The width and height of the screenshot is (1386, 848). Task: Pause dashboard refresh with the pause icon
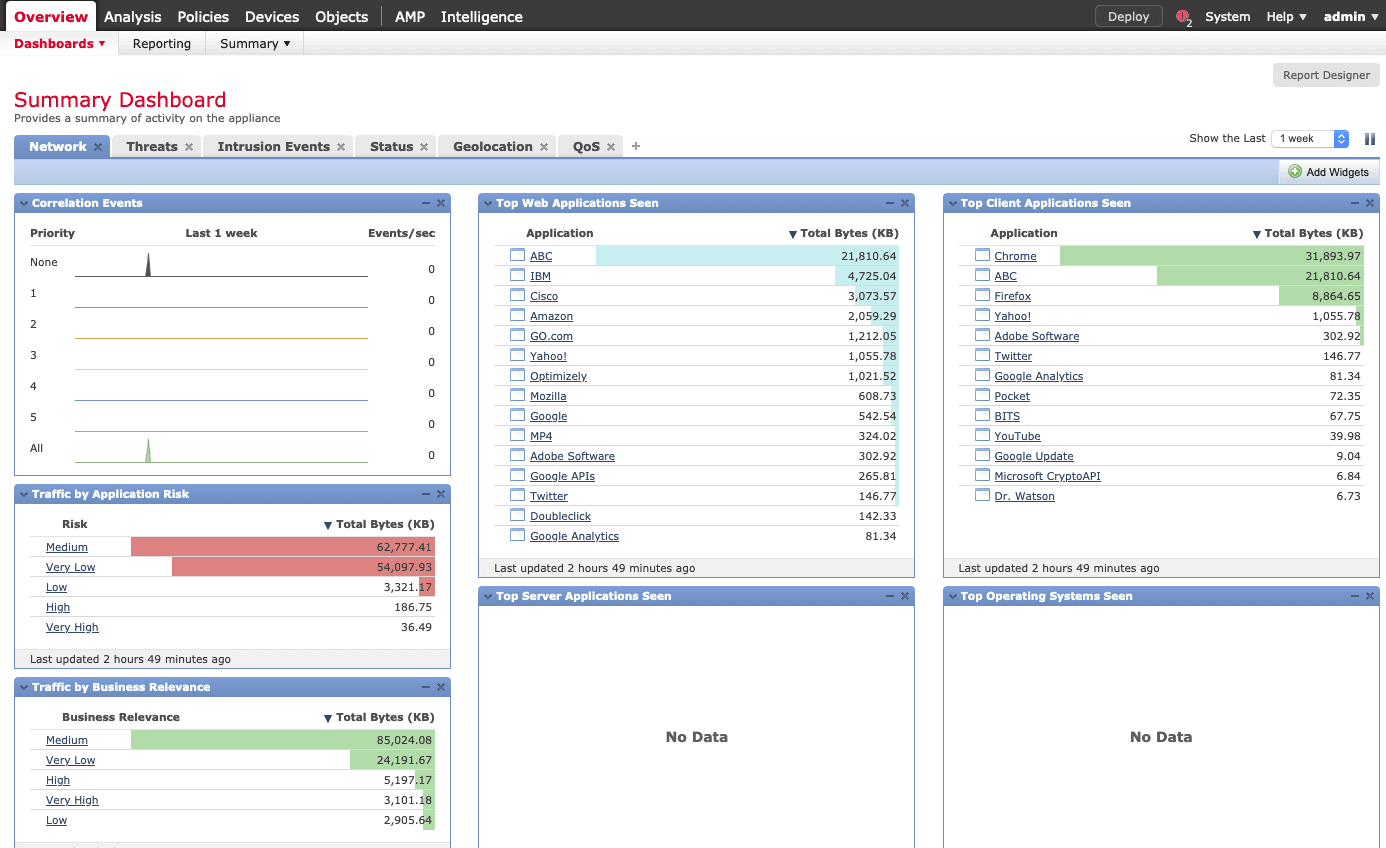click(1370, 139)
